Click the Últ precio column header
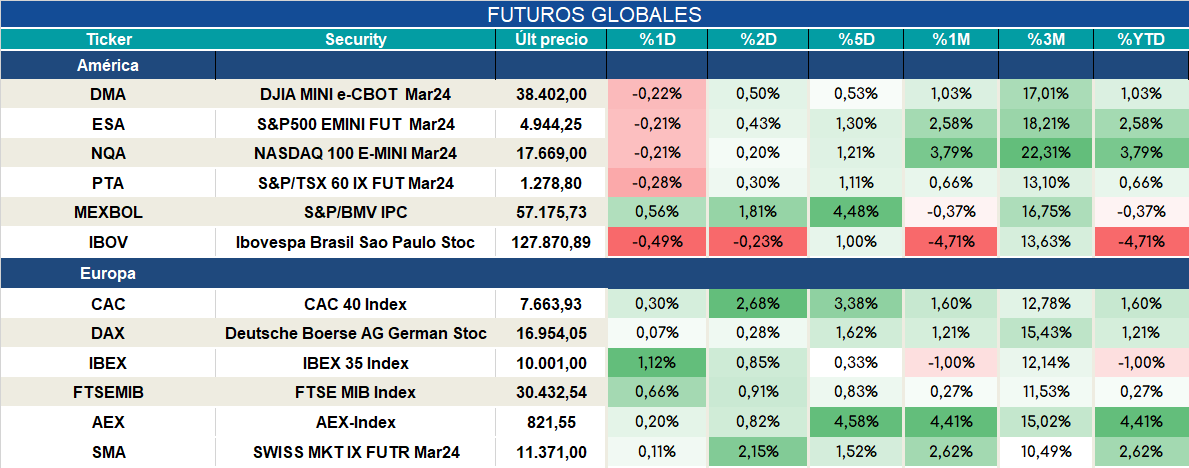Image resolution: width=1189 pixels, height=468 pixels. tap(551, 40)
